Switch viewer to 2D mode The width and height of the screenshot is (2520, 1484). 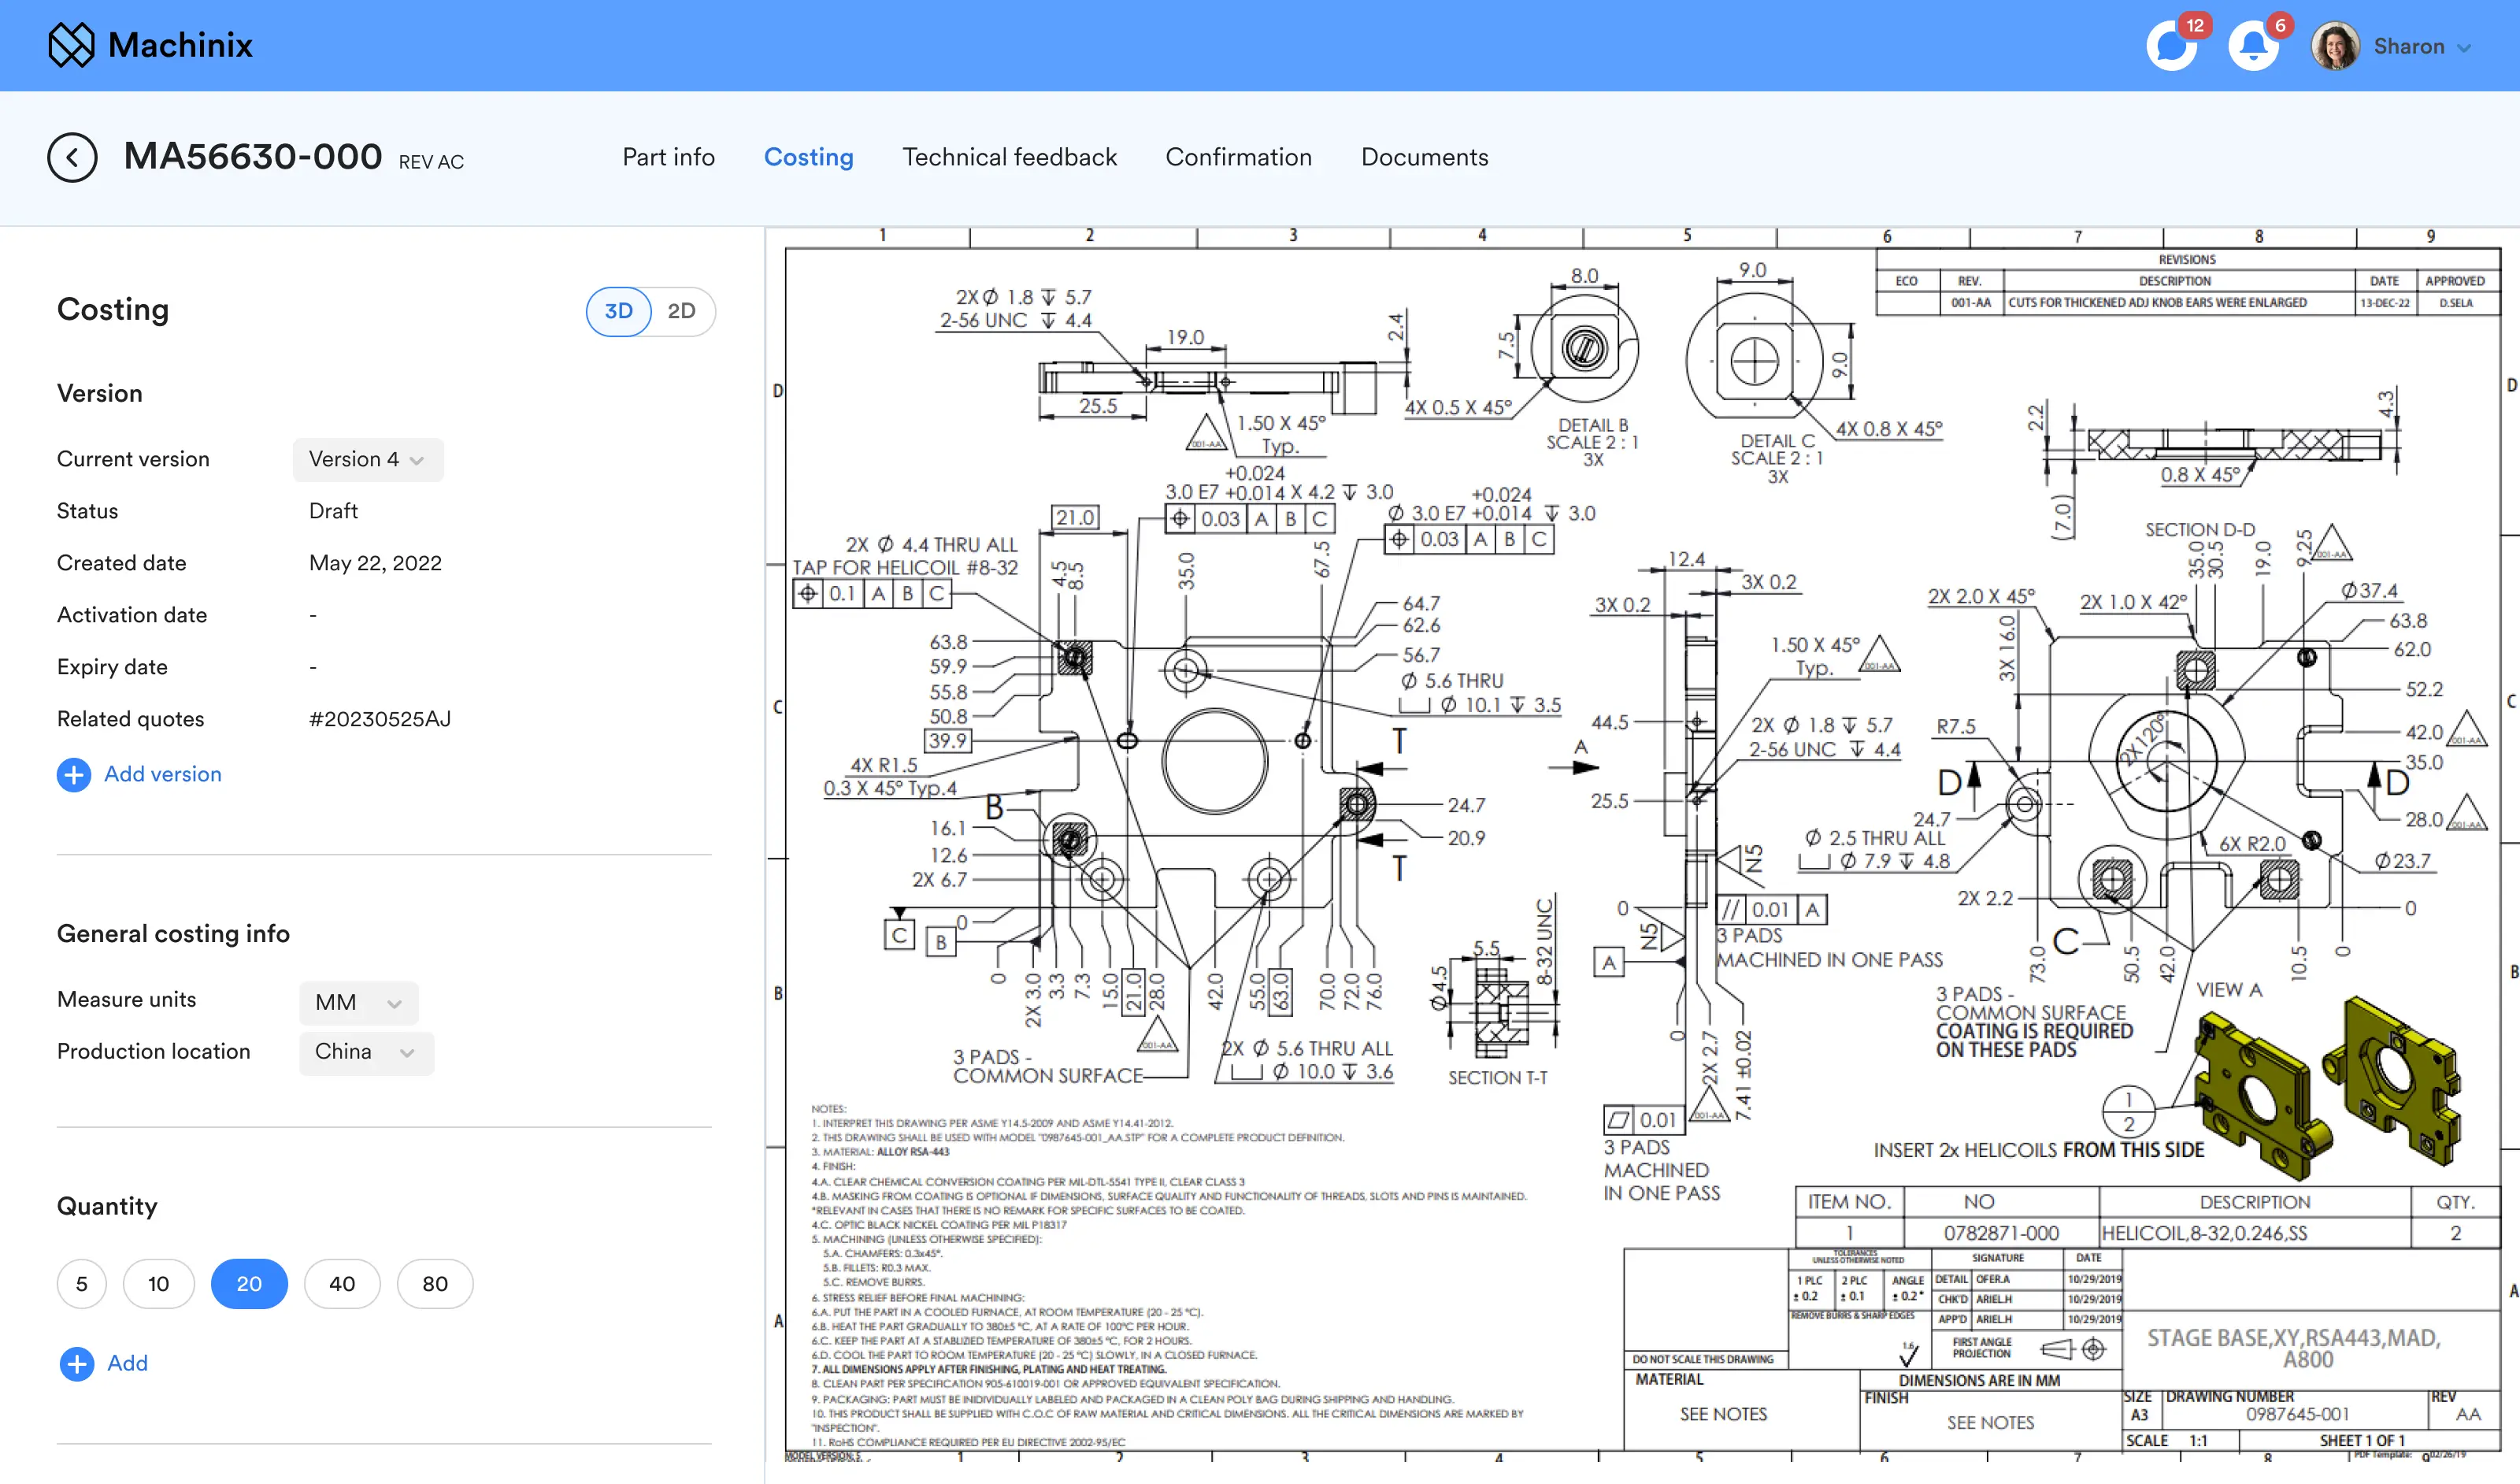click(x=682, y=311)
